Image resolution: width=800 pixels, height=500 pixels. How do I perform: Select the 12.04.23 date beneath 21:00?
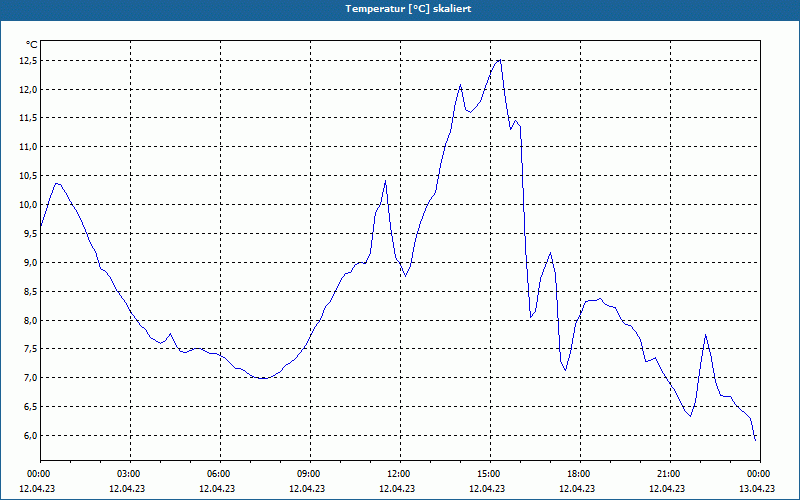tap(667, 488)
